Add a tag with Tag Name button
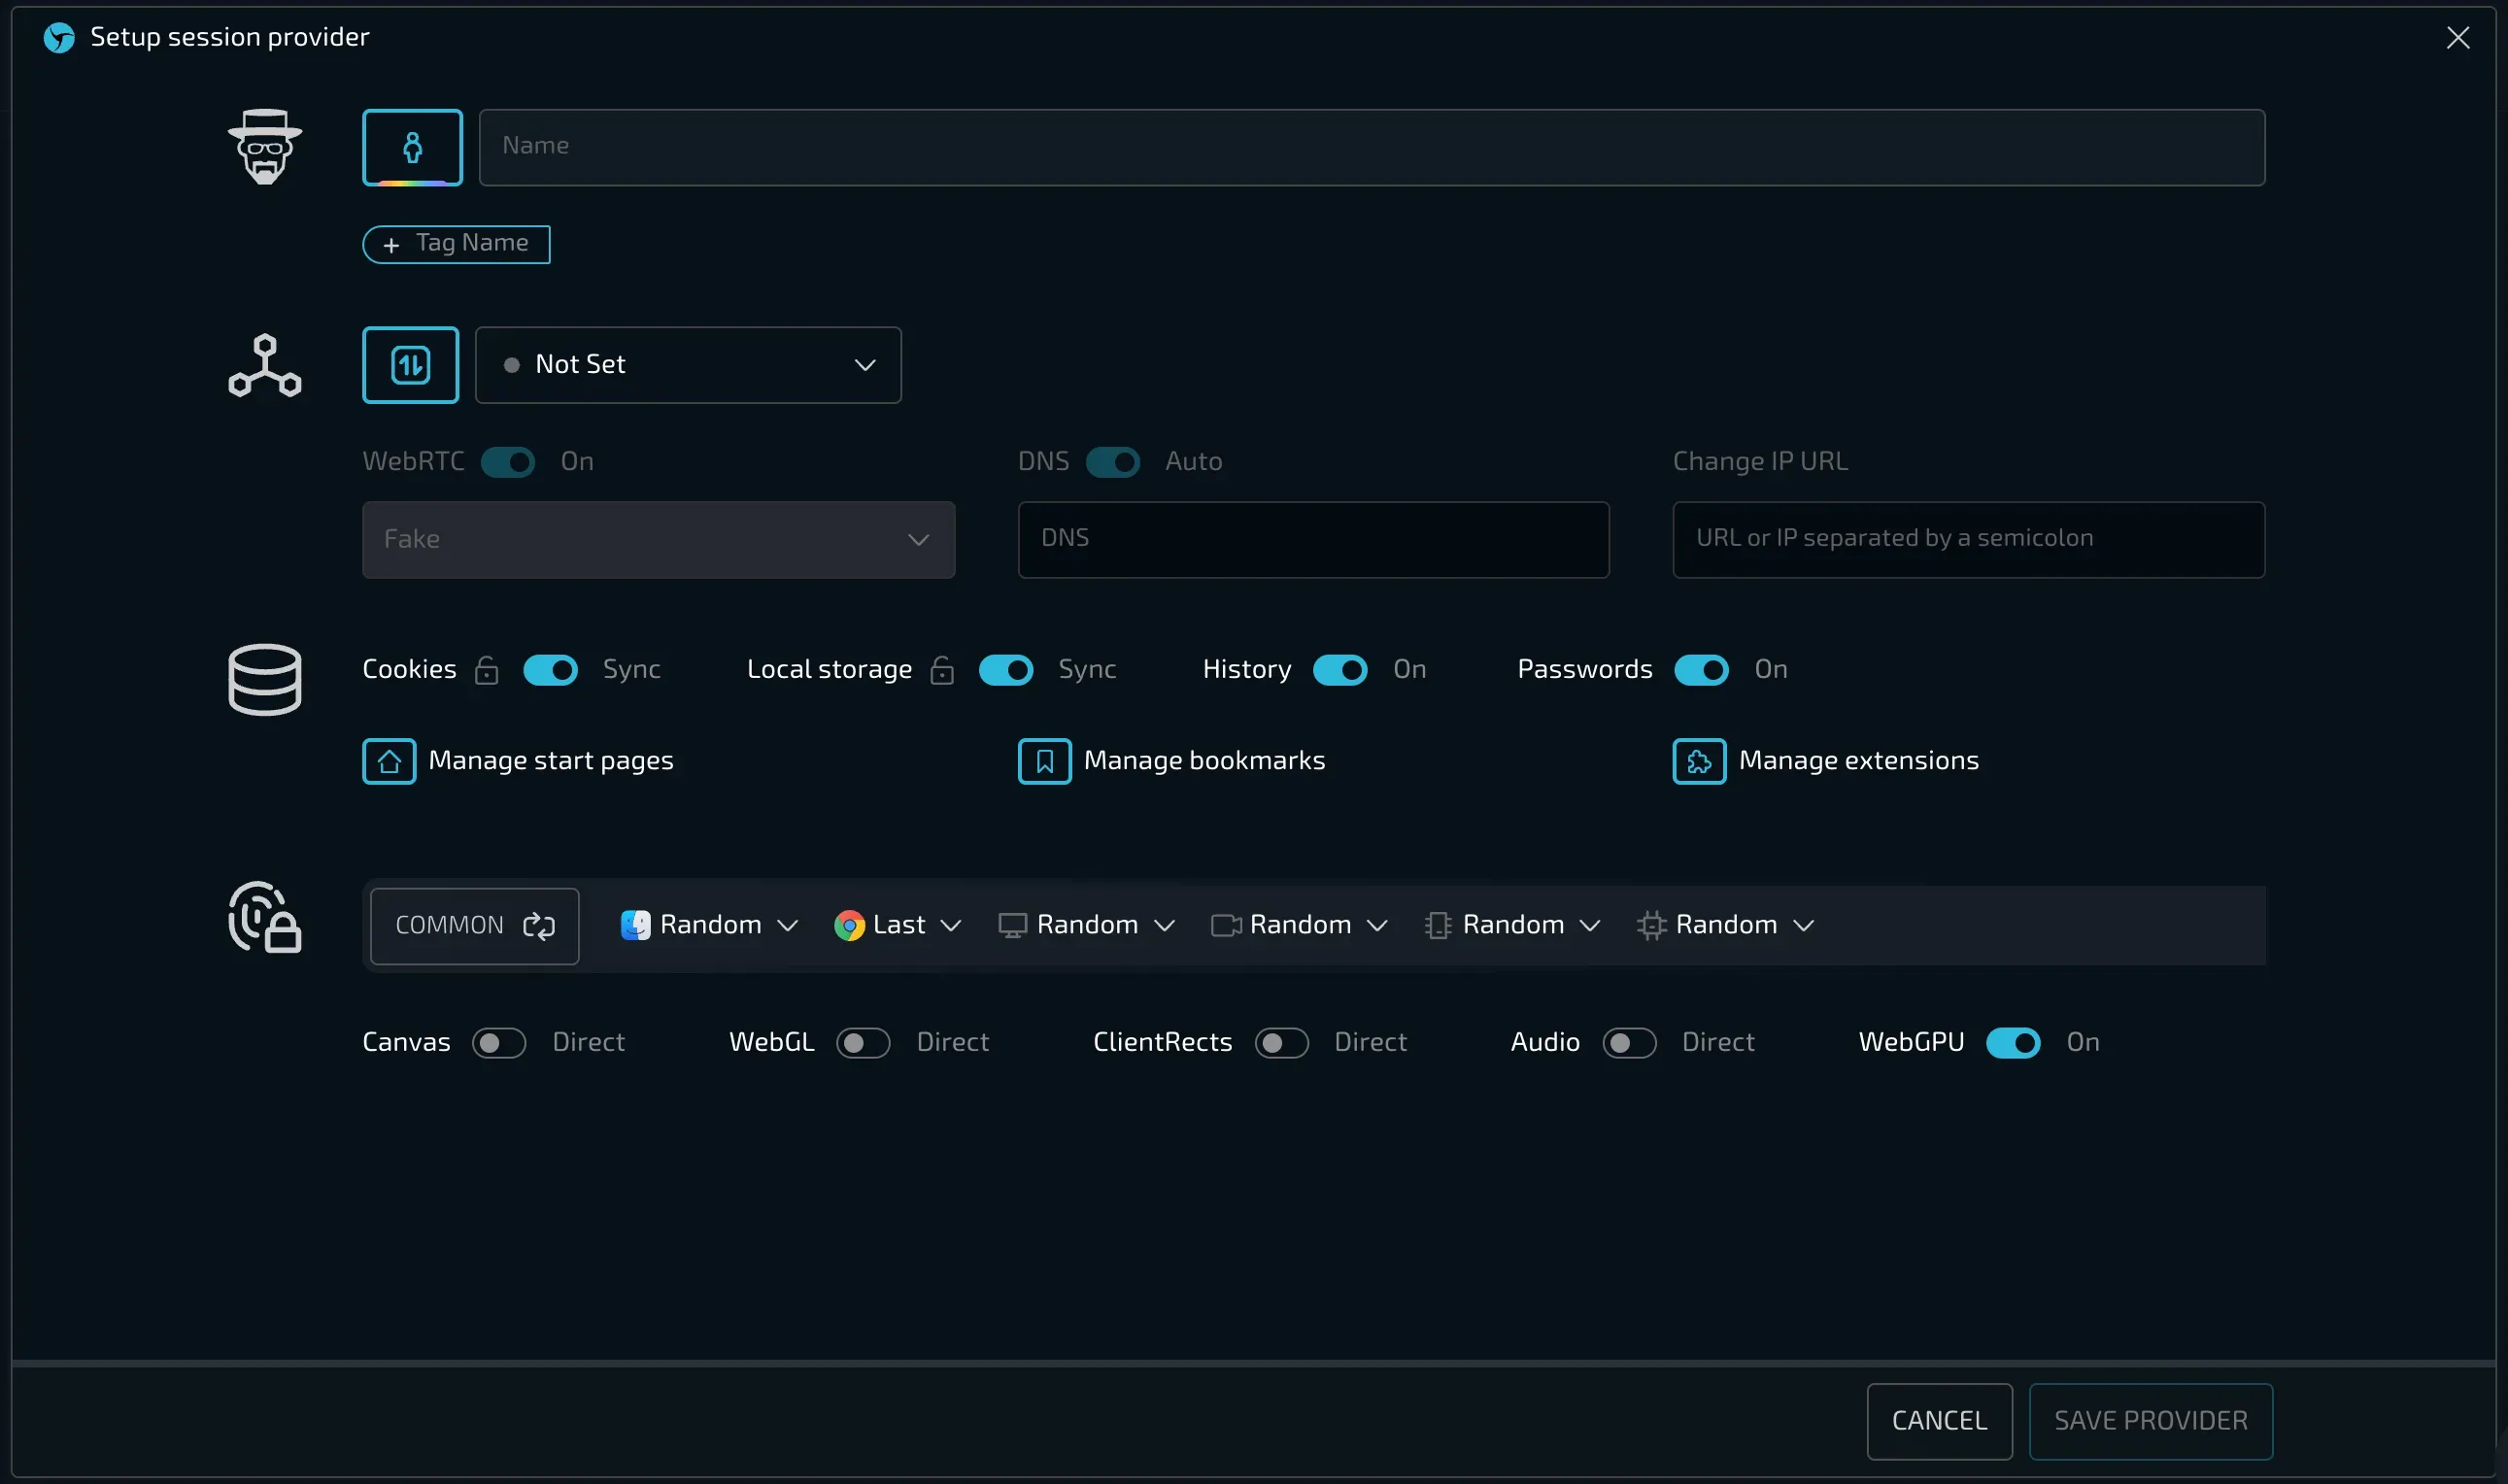This screenshot has height=1484, width=2508. click(456, 244)
